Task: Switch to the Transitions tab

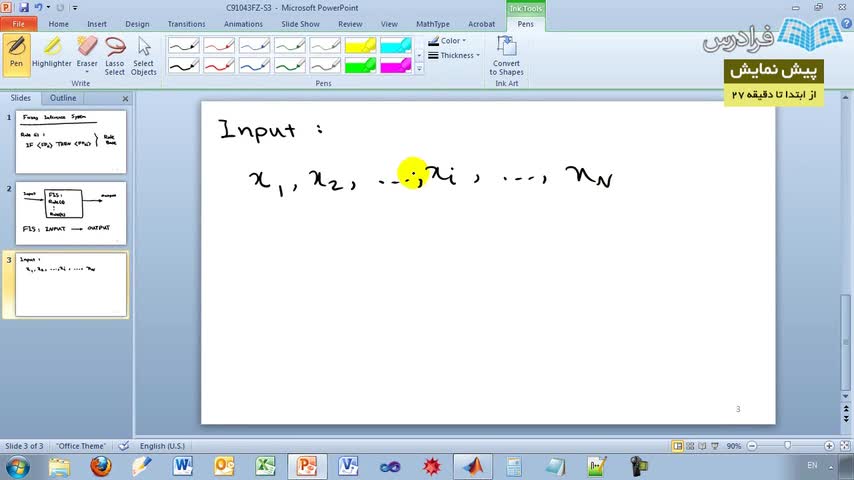Action: [x=186, y=24]
